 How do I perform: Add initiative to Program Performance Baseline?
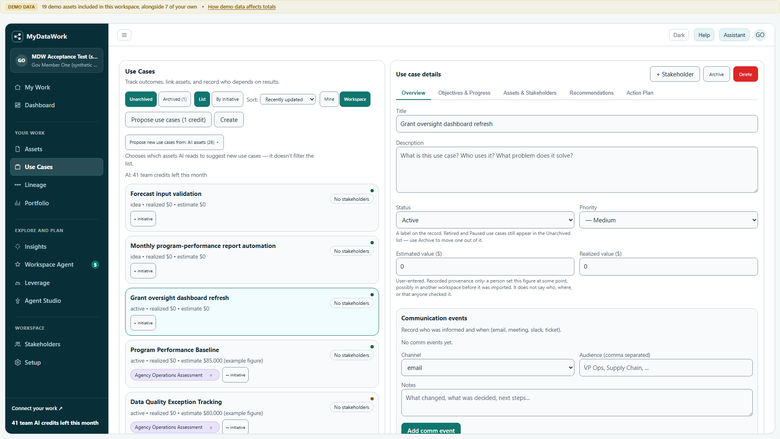click(x=235, y=375)
